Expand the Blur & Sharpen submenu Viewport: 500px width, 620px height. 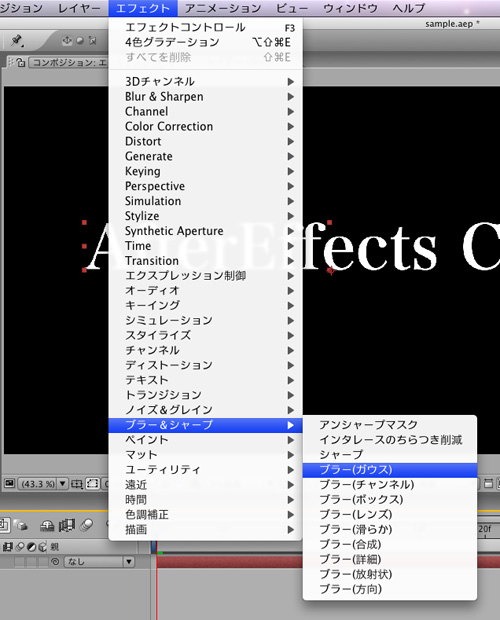[206, 96]
